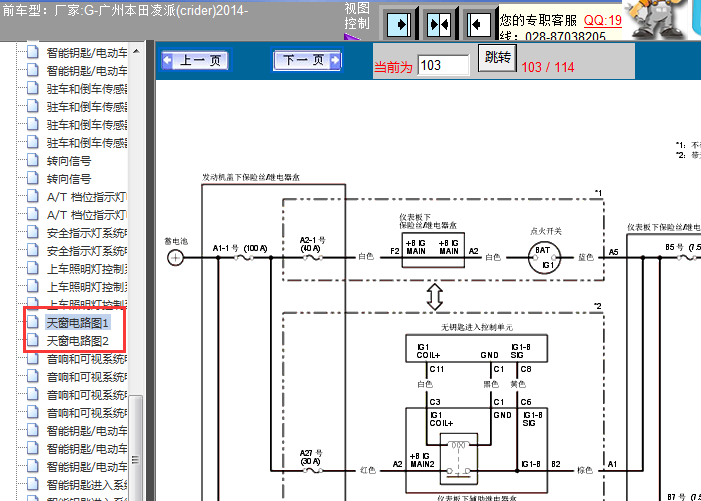Image resolution: width=701 pixels, height=501 pixels.
Task: Click the tree panel scrollbar thumb
Action: (136, 448)
